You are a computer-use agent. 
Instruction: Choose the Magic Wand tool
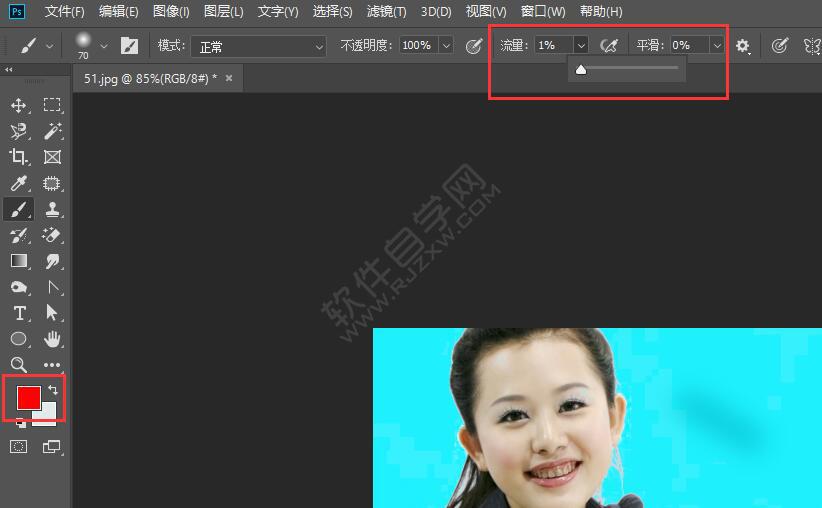(x=52, y=131)
